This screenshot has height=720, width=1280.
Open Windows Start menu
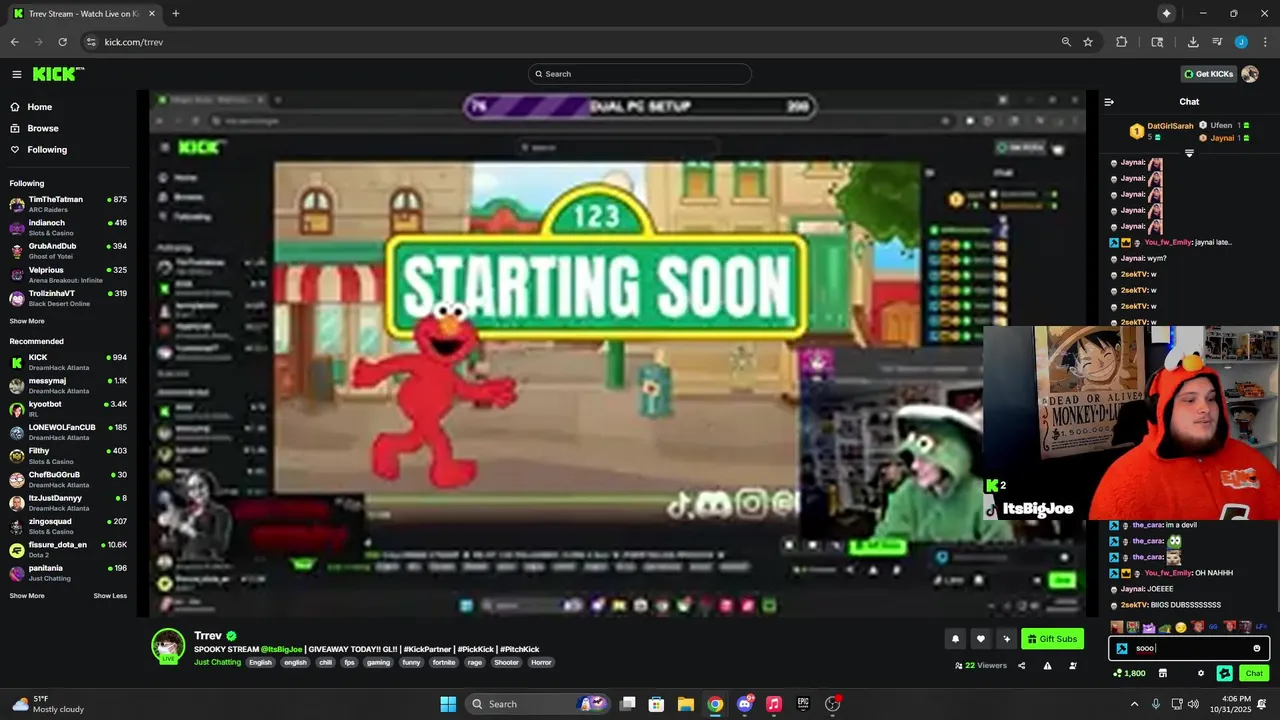tap(448, 704)
